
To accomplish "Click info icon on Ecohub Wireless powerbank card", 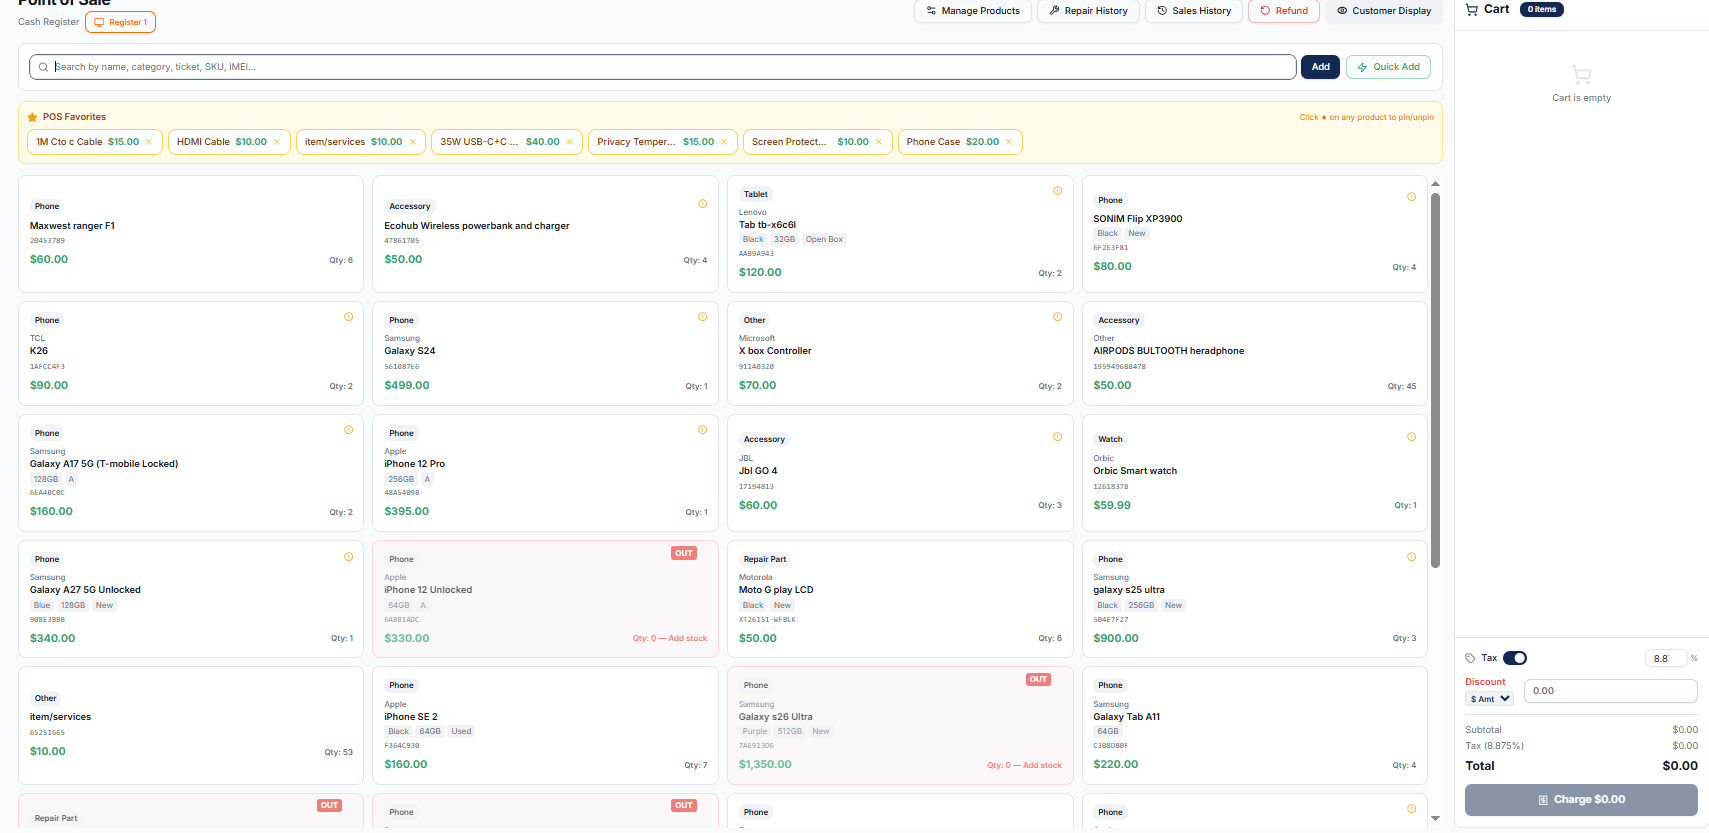I will pyautogui.click(x=703, y=204).
